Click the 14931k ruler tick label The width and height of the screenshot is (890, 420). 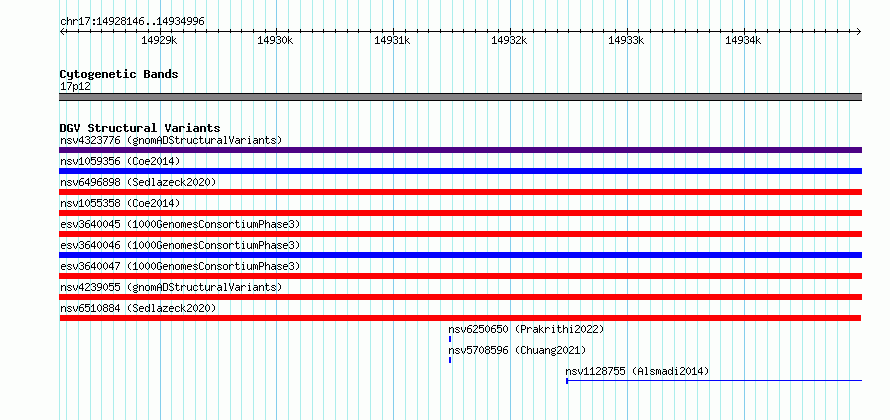click(x=392, y=40)
